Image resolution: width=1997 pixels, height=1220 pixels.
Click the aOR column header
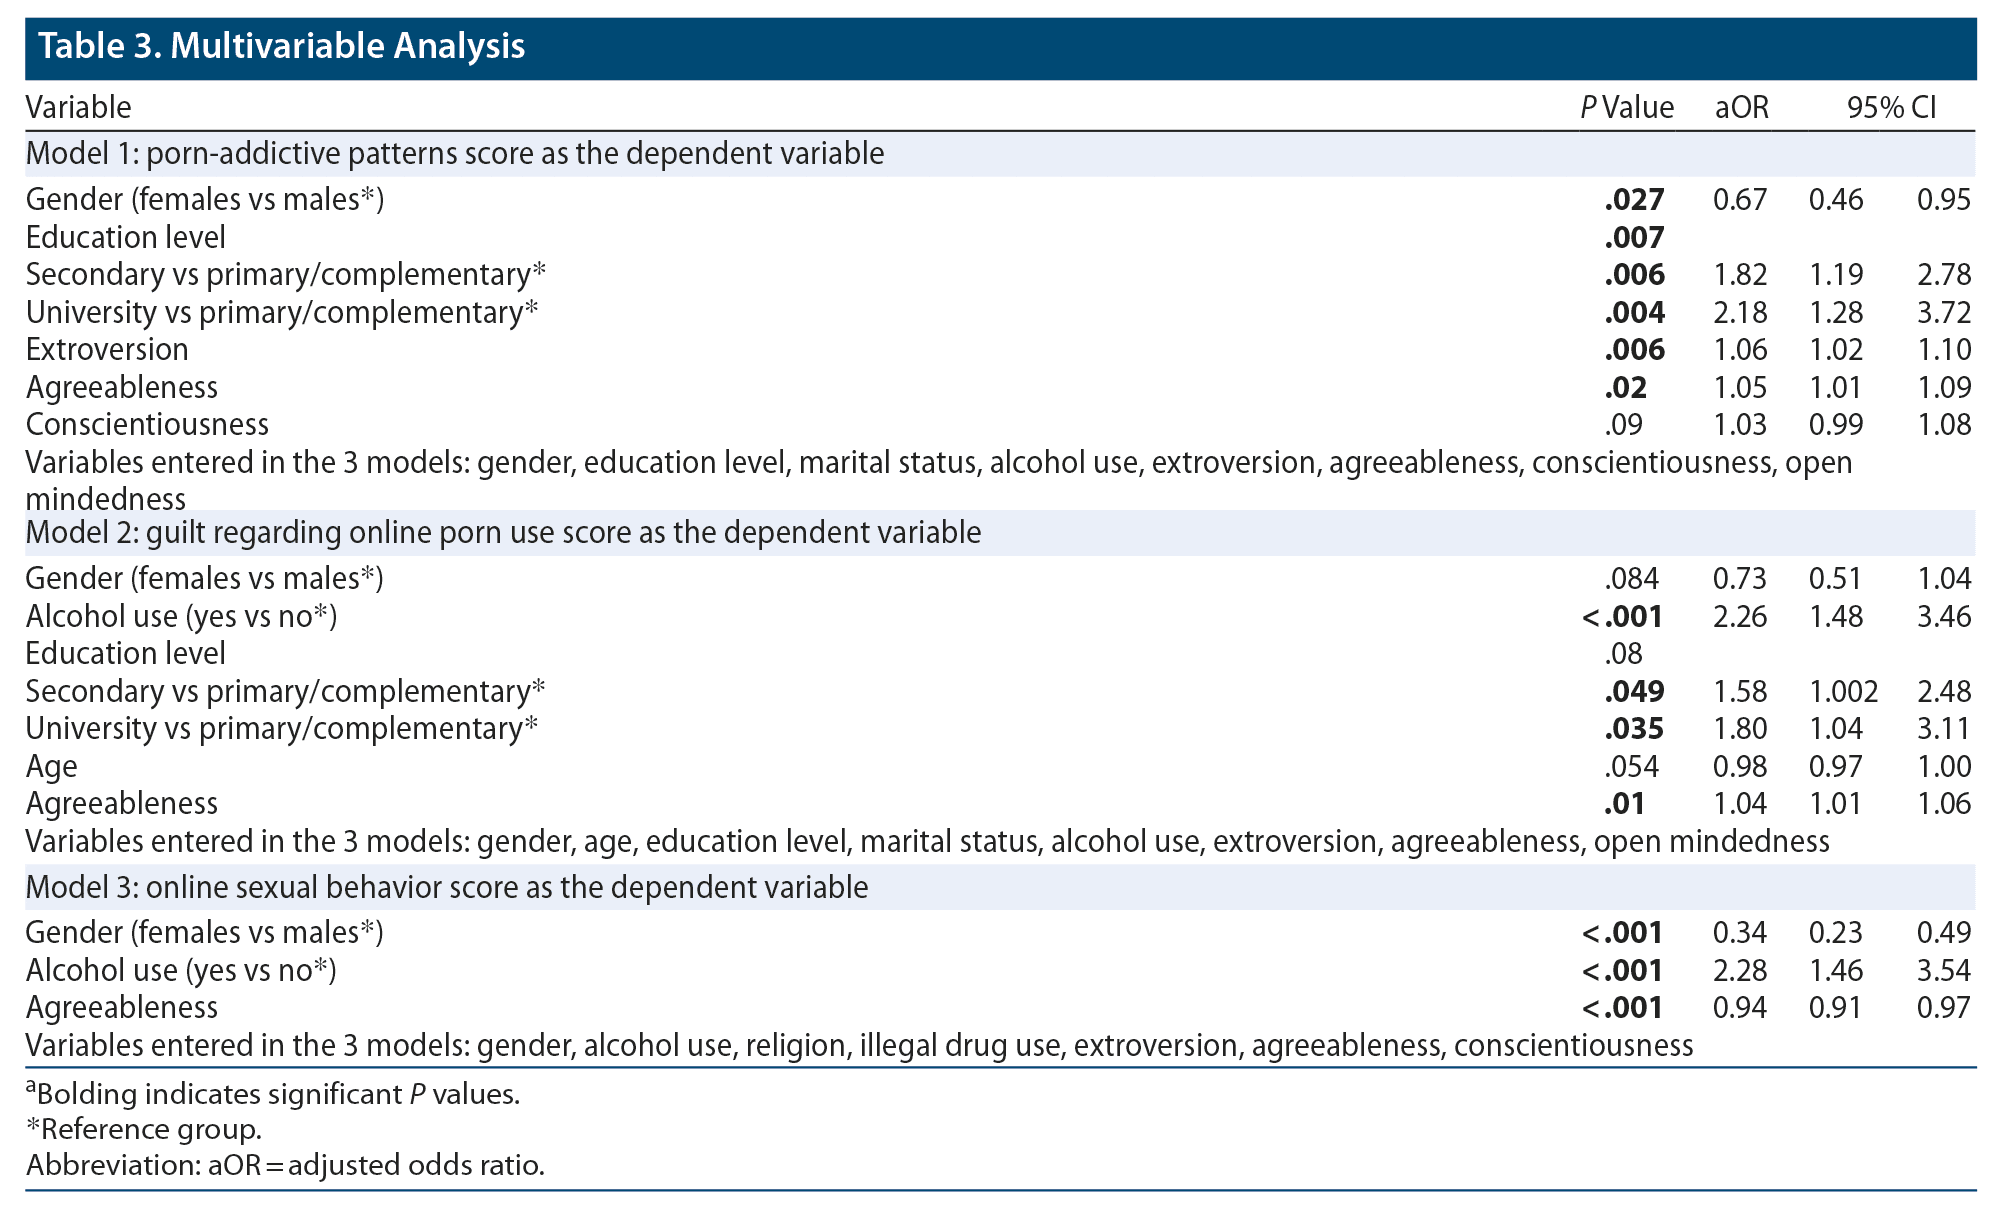pos(1741,108)
